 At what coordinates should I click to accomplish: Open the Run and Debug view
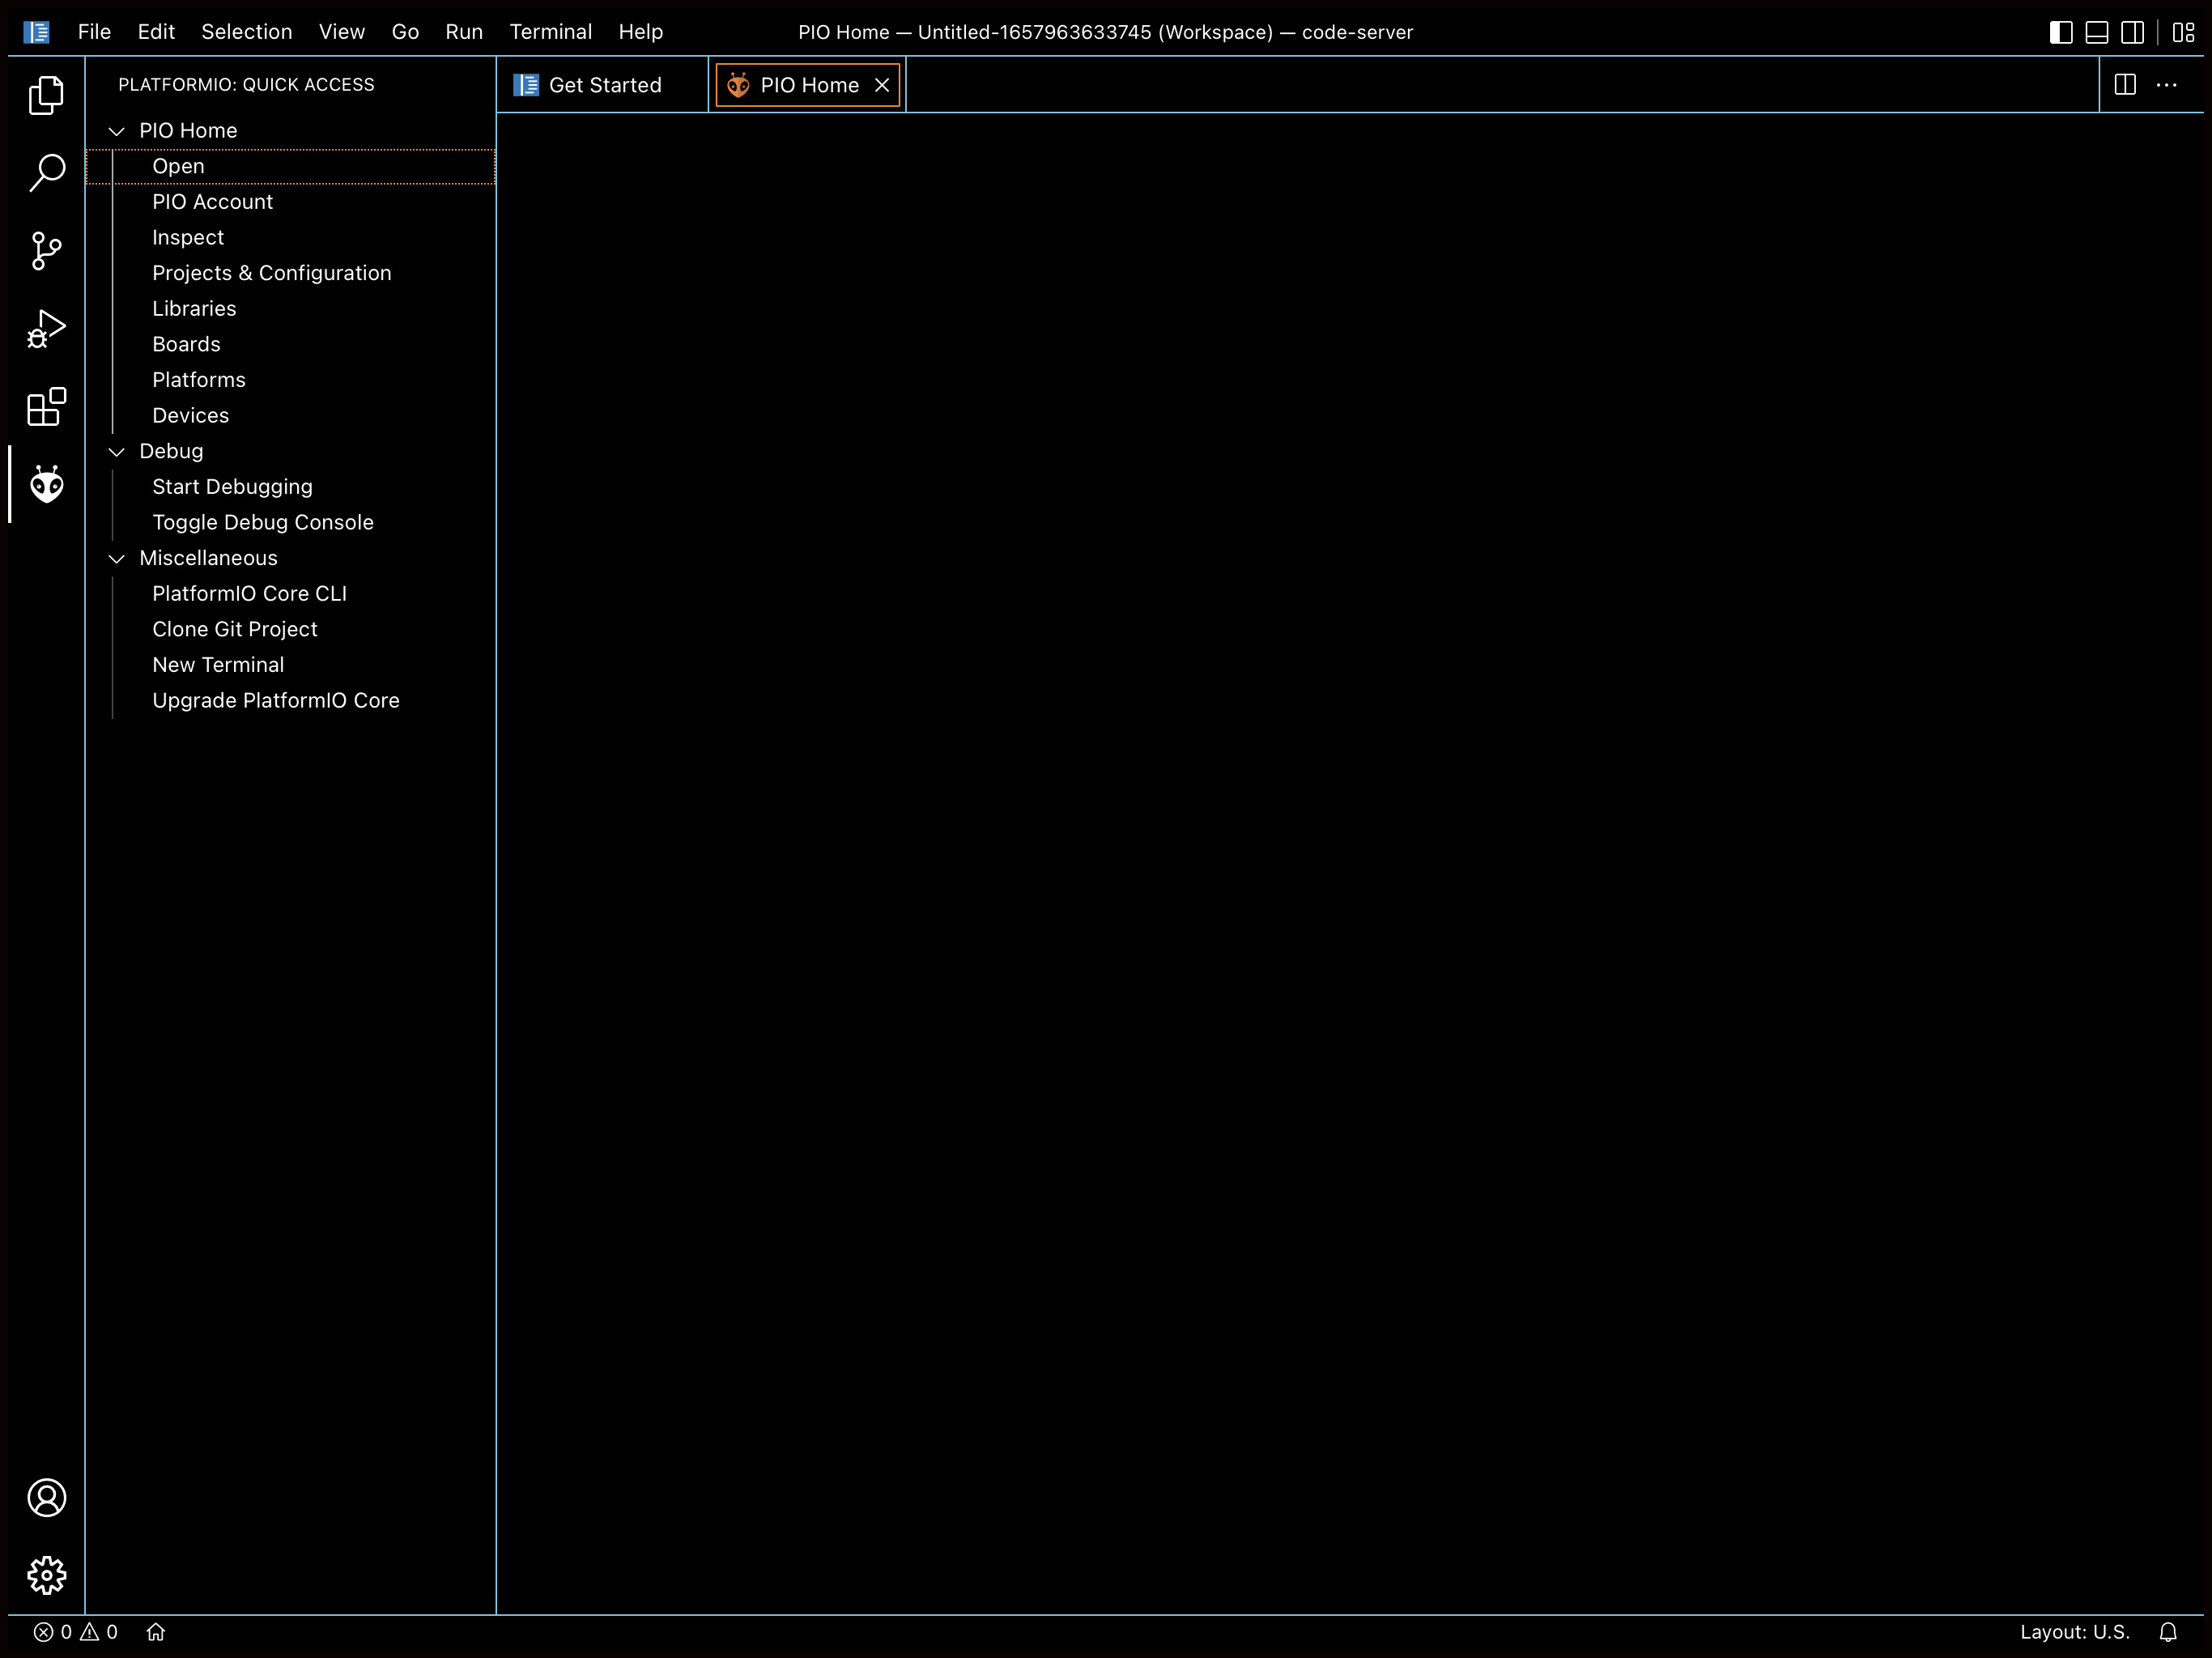point(46,328)
